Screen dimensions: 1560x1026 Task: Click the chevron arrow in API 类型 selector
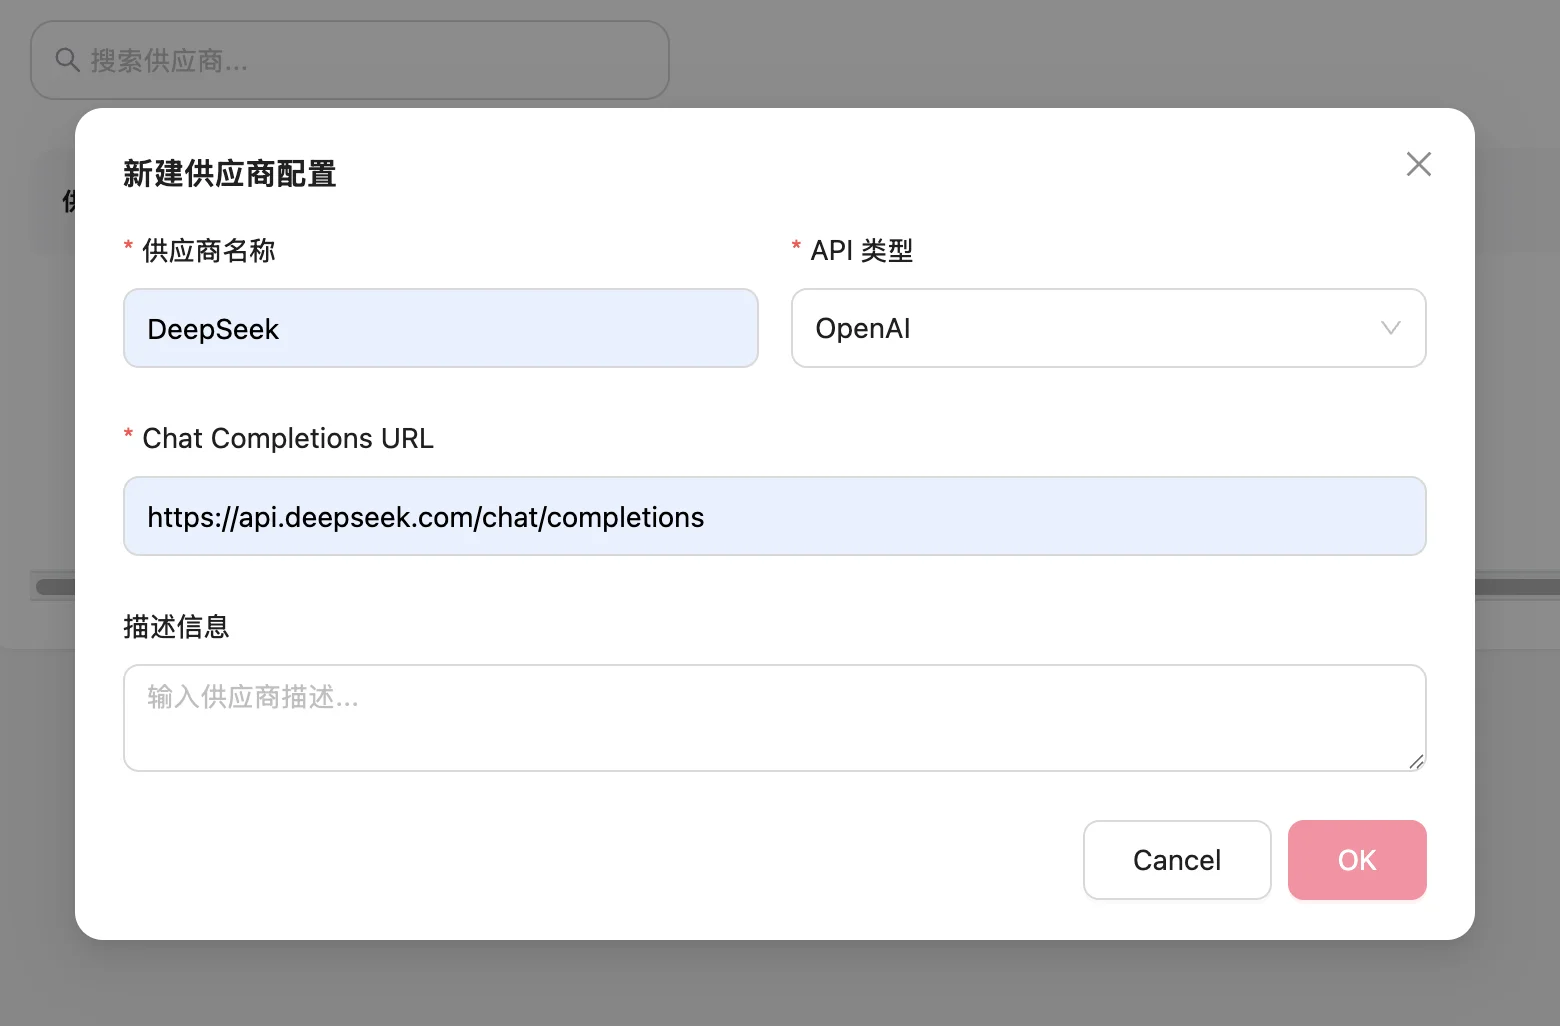point(1390,328)
